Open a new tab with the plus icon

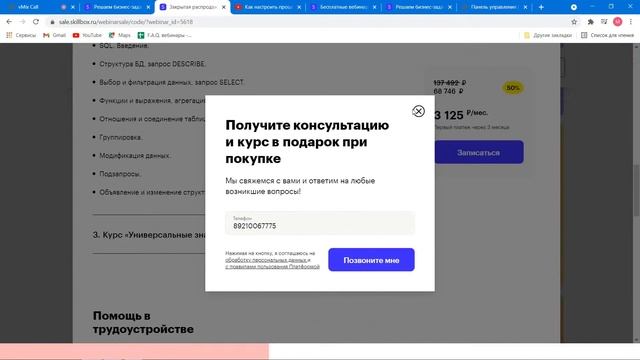pyautogui.click(x=541, y=7)
